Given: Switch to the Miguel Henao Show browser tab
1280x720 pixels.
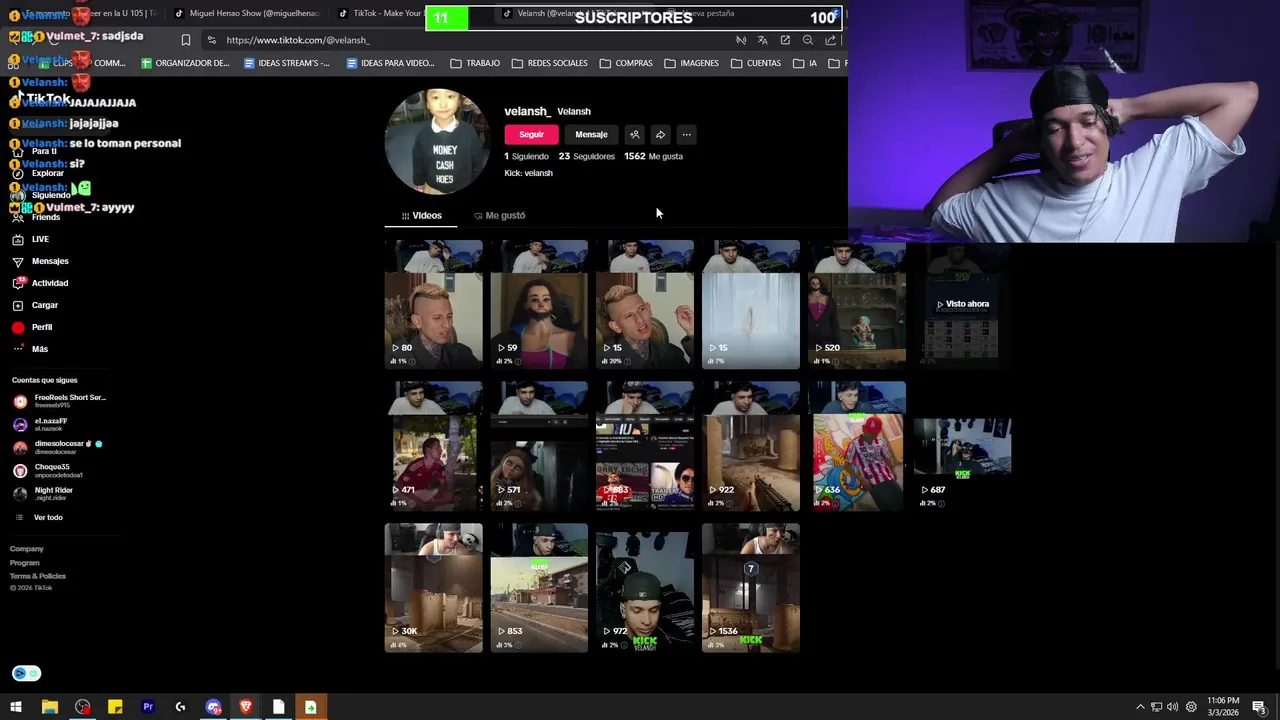Looking at the screenshot, I should pos(247,14).
